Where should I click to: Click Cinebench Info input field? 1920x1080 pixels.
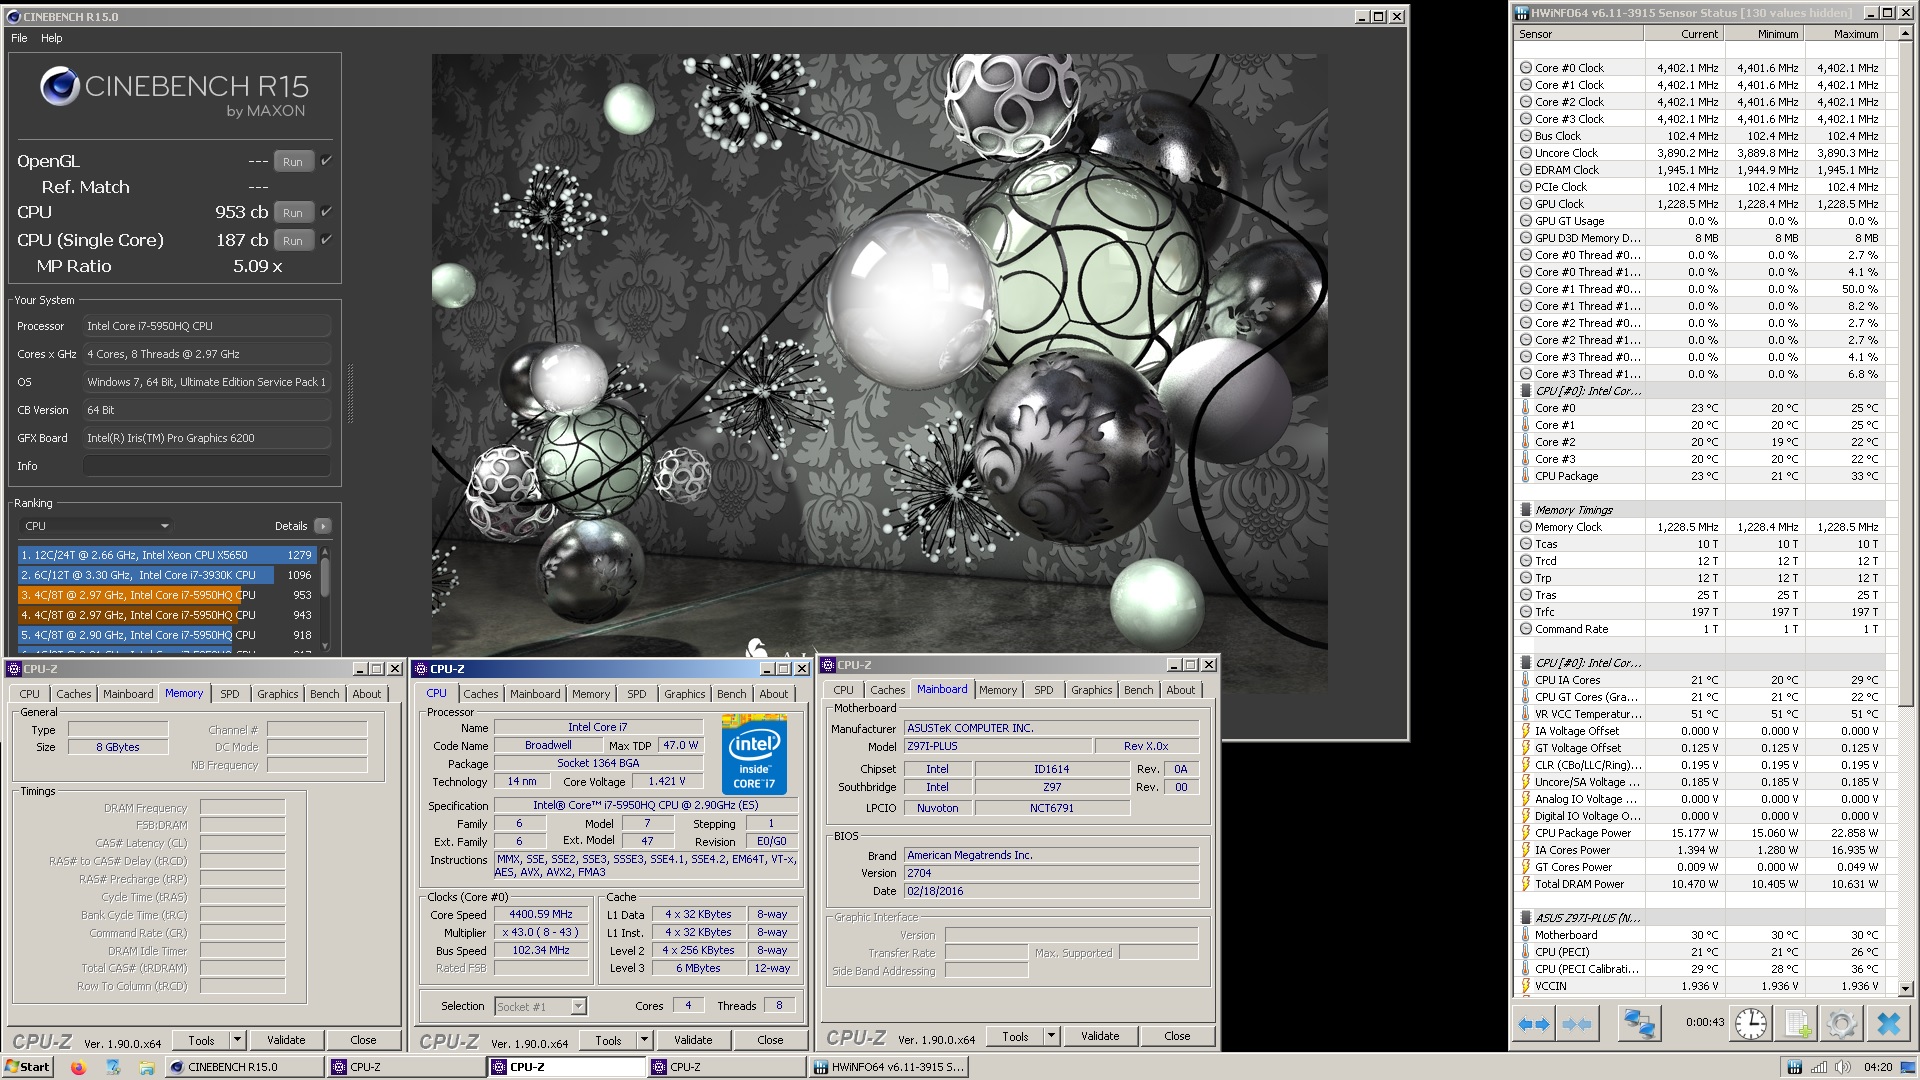(207, 466)
